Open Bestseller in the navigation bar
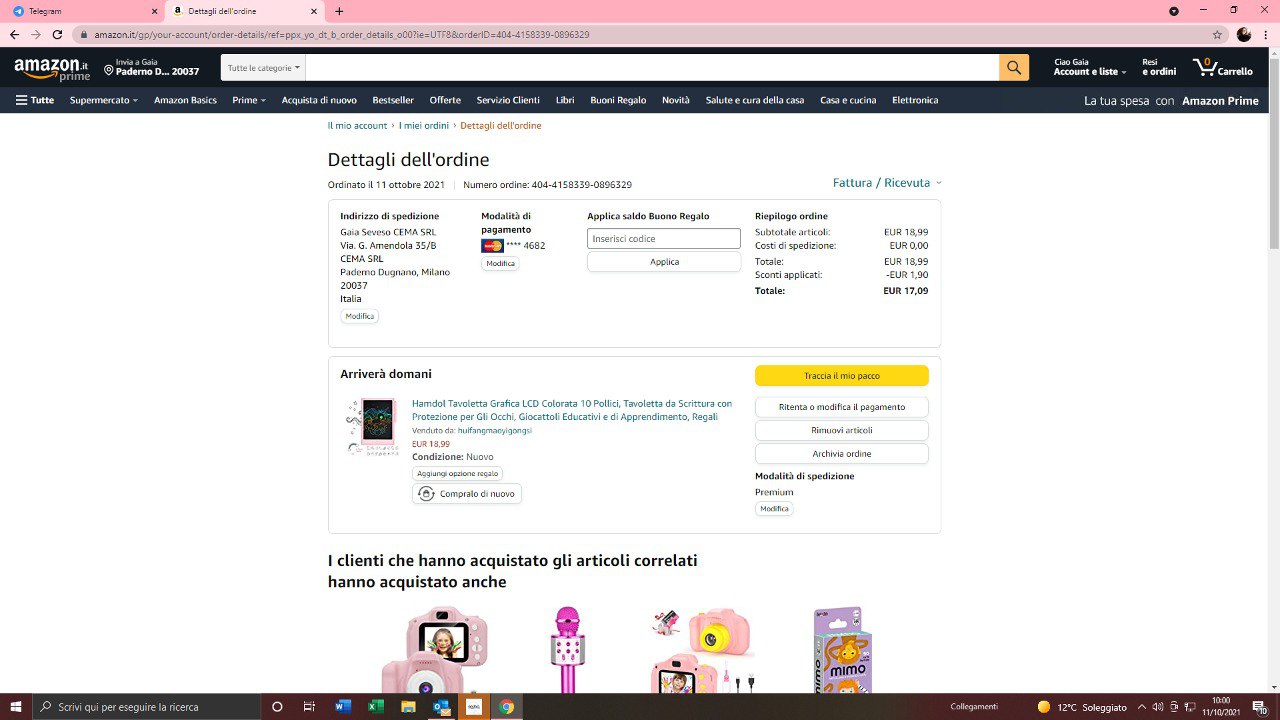 point(393,100)
